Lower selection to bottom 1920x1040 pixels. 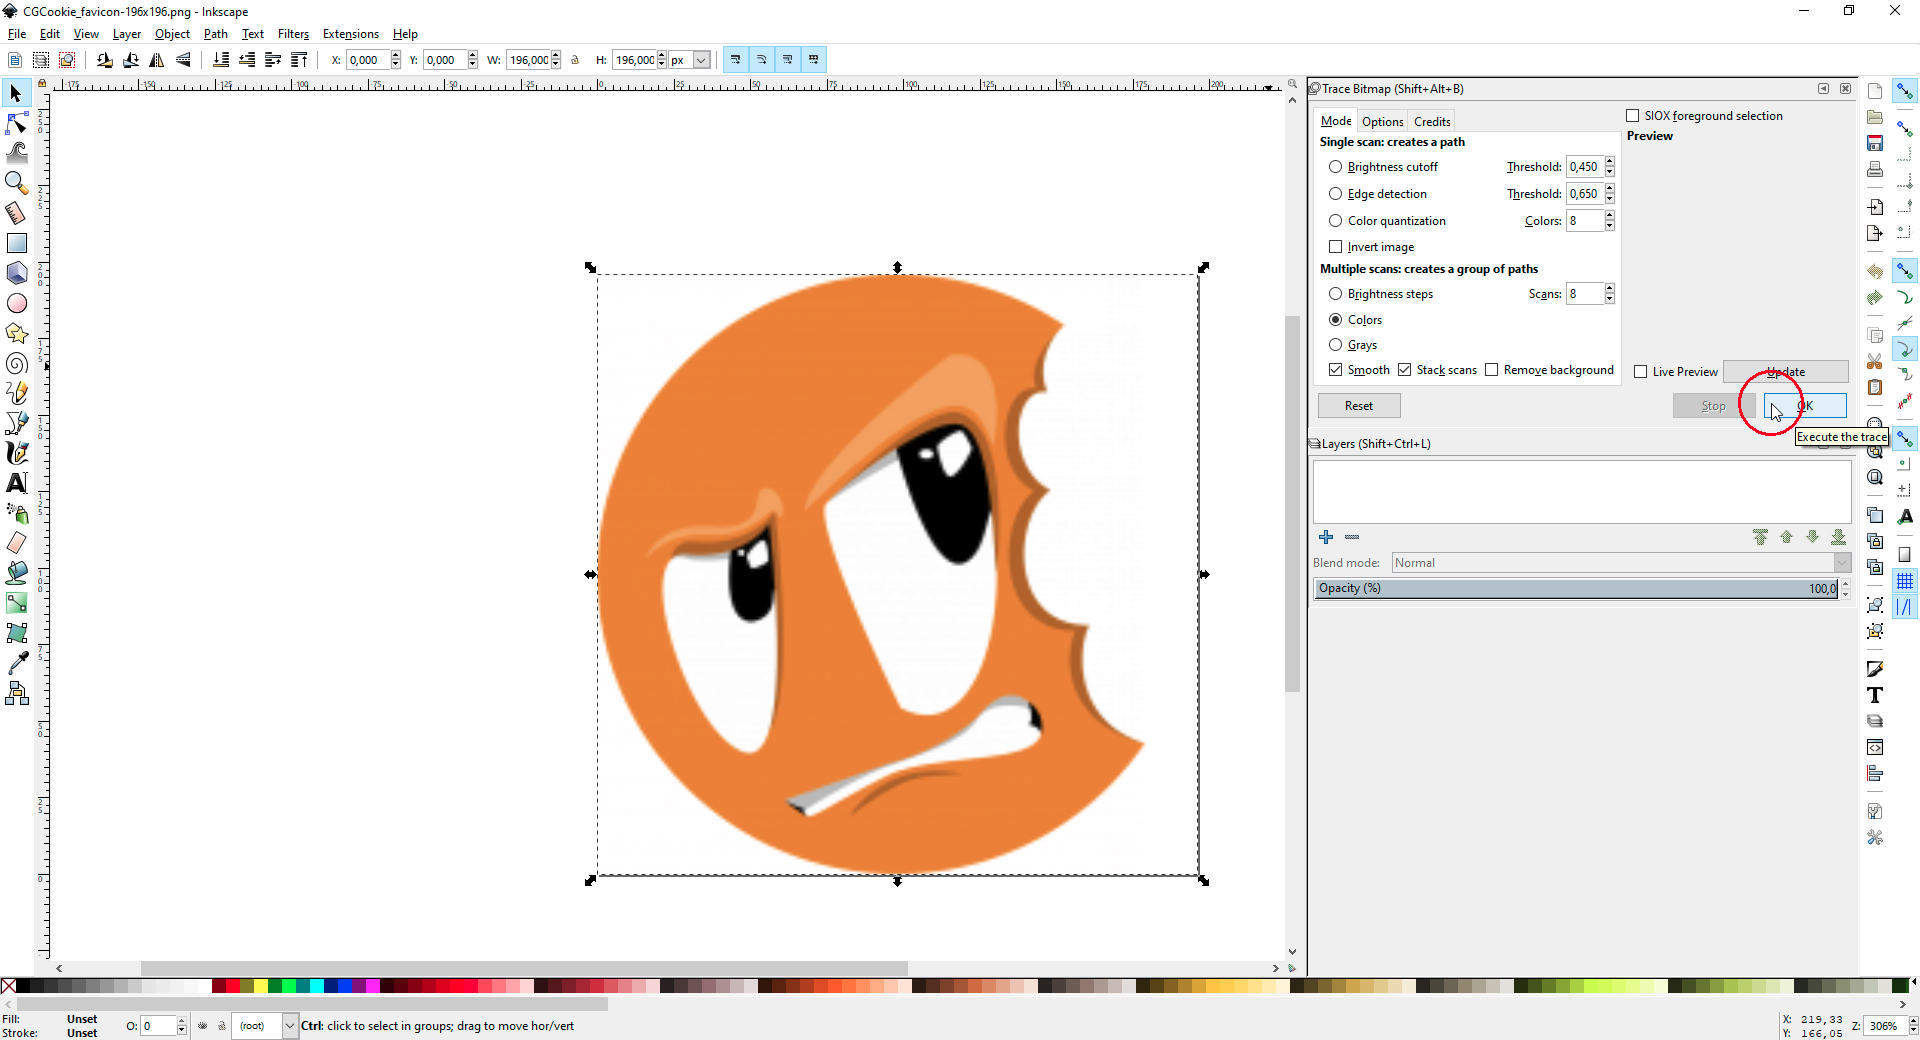pyautogui.click(x=221, y=60)
